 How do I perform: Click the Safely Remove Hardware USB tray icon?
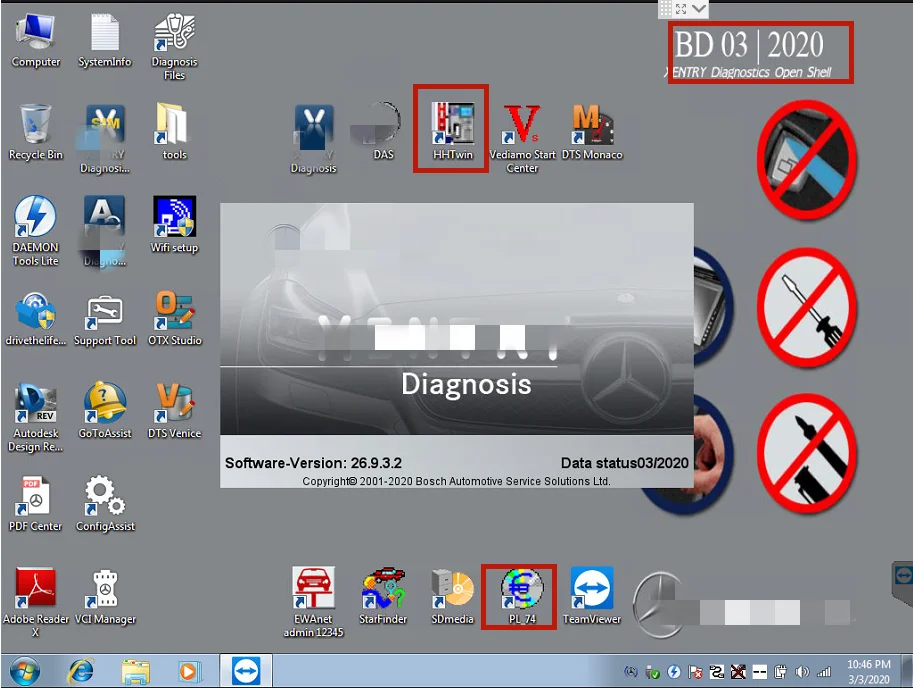(x=653, y=672)
